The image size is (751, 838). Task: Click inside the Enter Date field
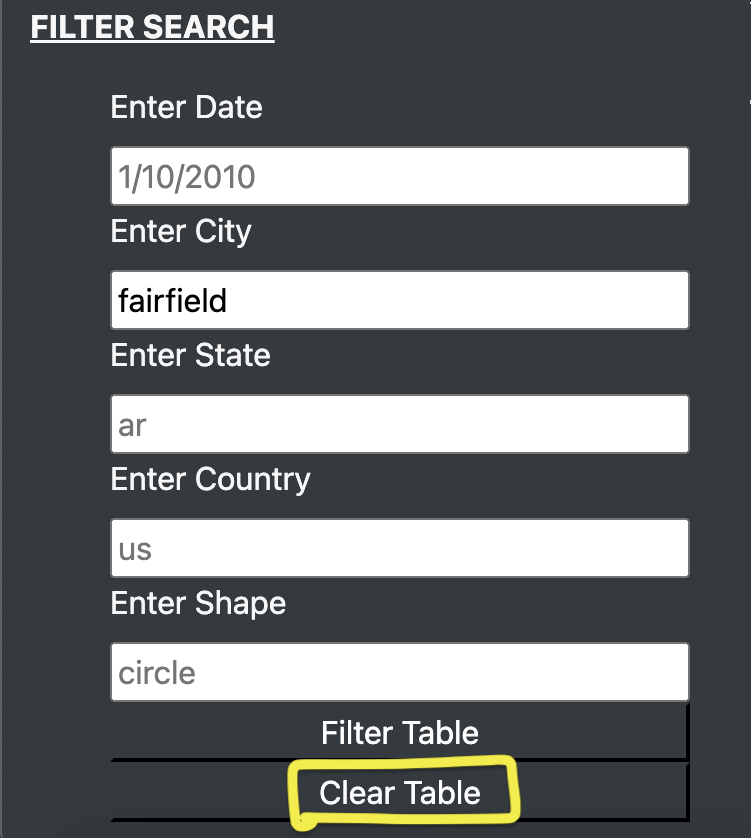(x=399, y=176)
